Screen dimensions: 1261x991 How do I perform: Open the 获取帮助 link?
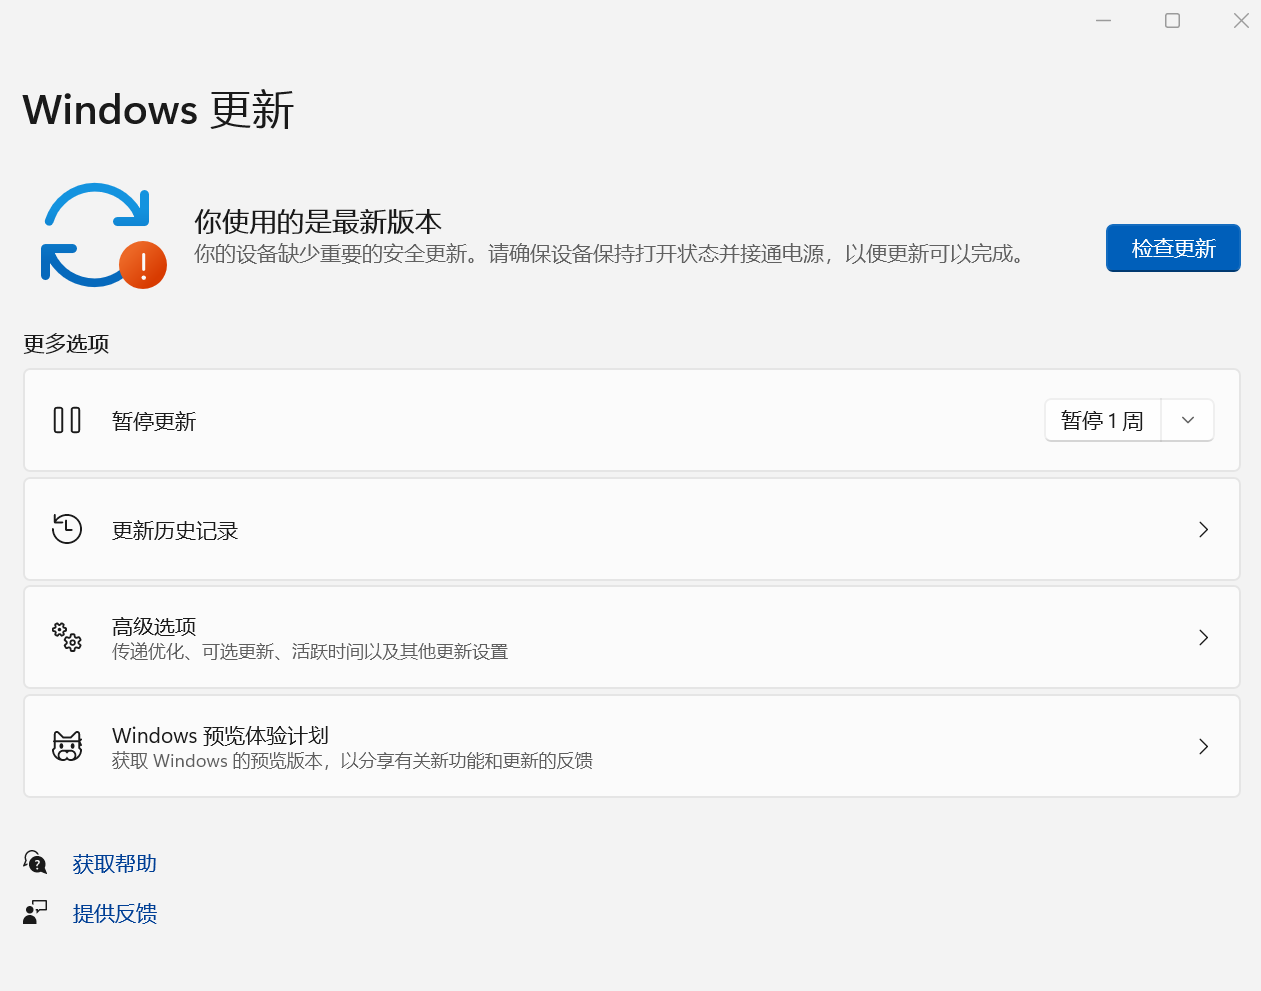115,863
